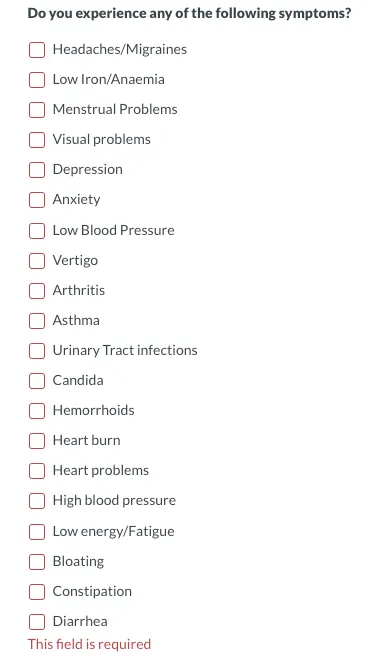Tick the Low energy/Fatigue box
Screen dimensions: 374x663
tap(37, 531)
